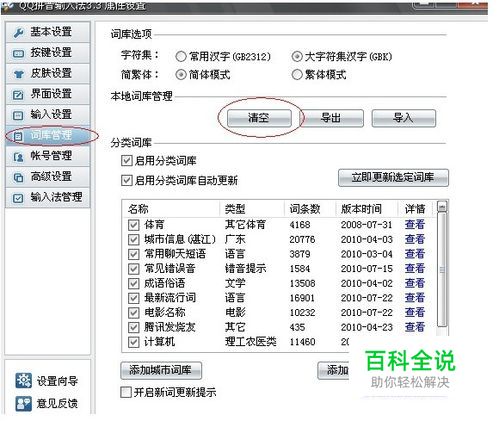Open the 帐号管理 tab
Image resolution: width=499 pixels, height=421 pixels.
pos(48,156)
